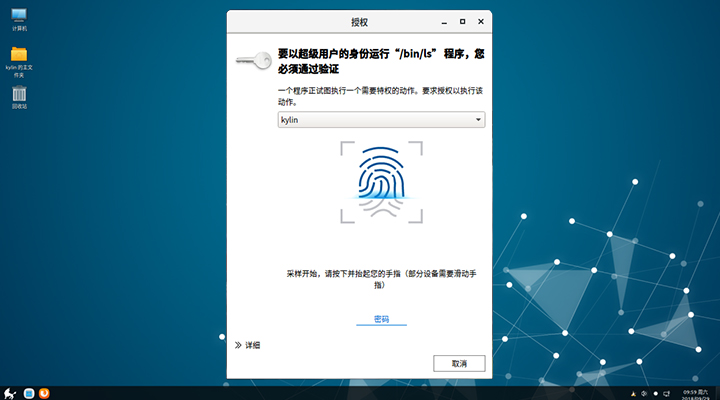Close the 授权 dialog window
This screenshot has width=720, height=400.
point(478,21)
